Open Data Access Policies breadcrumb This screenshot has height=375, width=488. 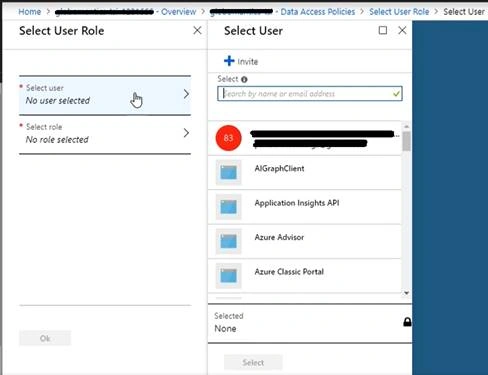coord(318,12)
